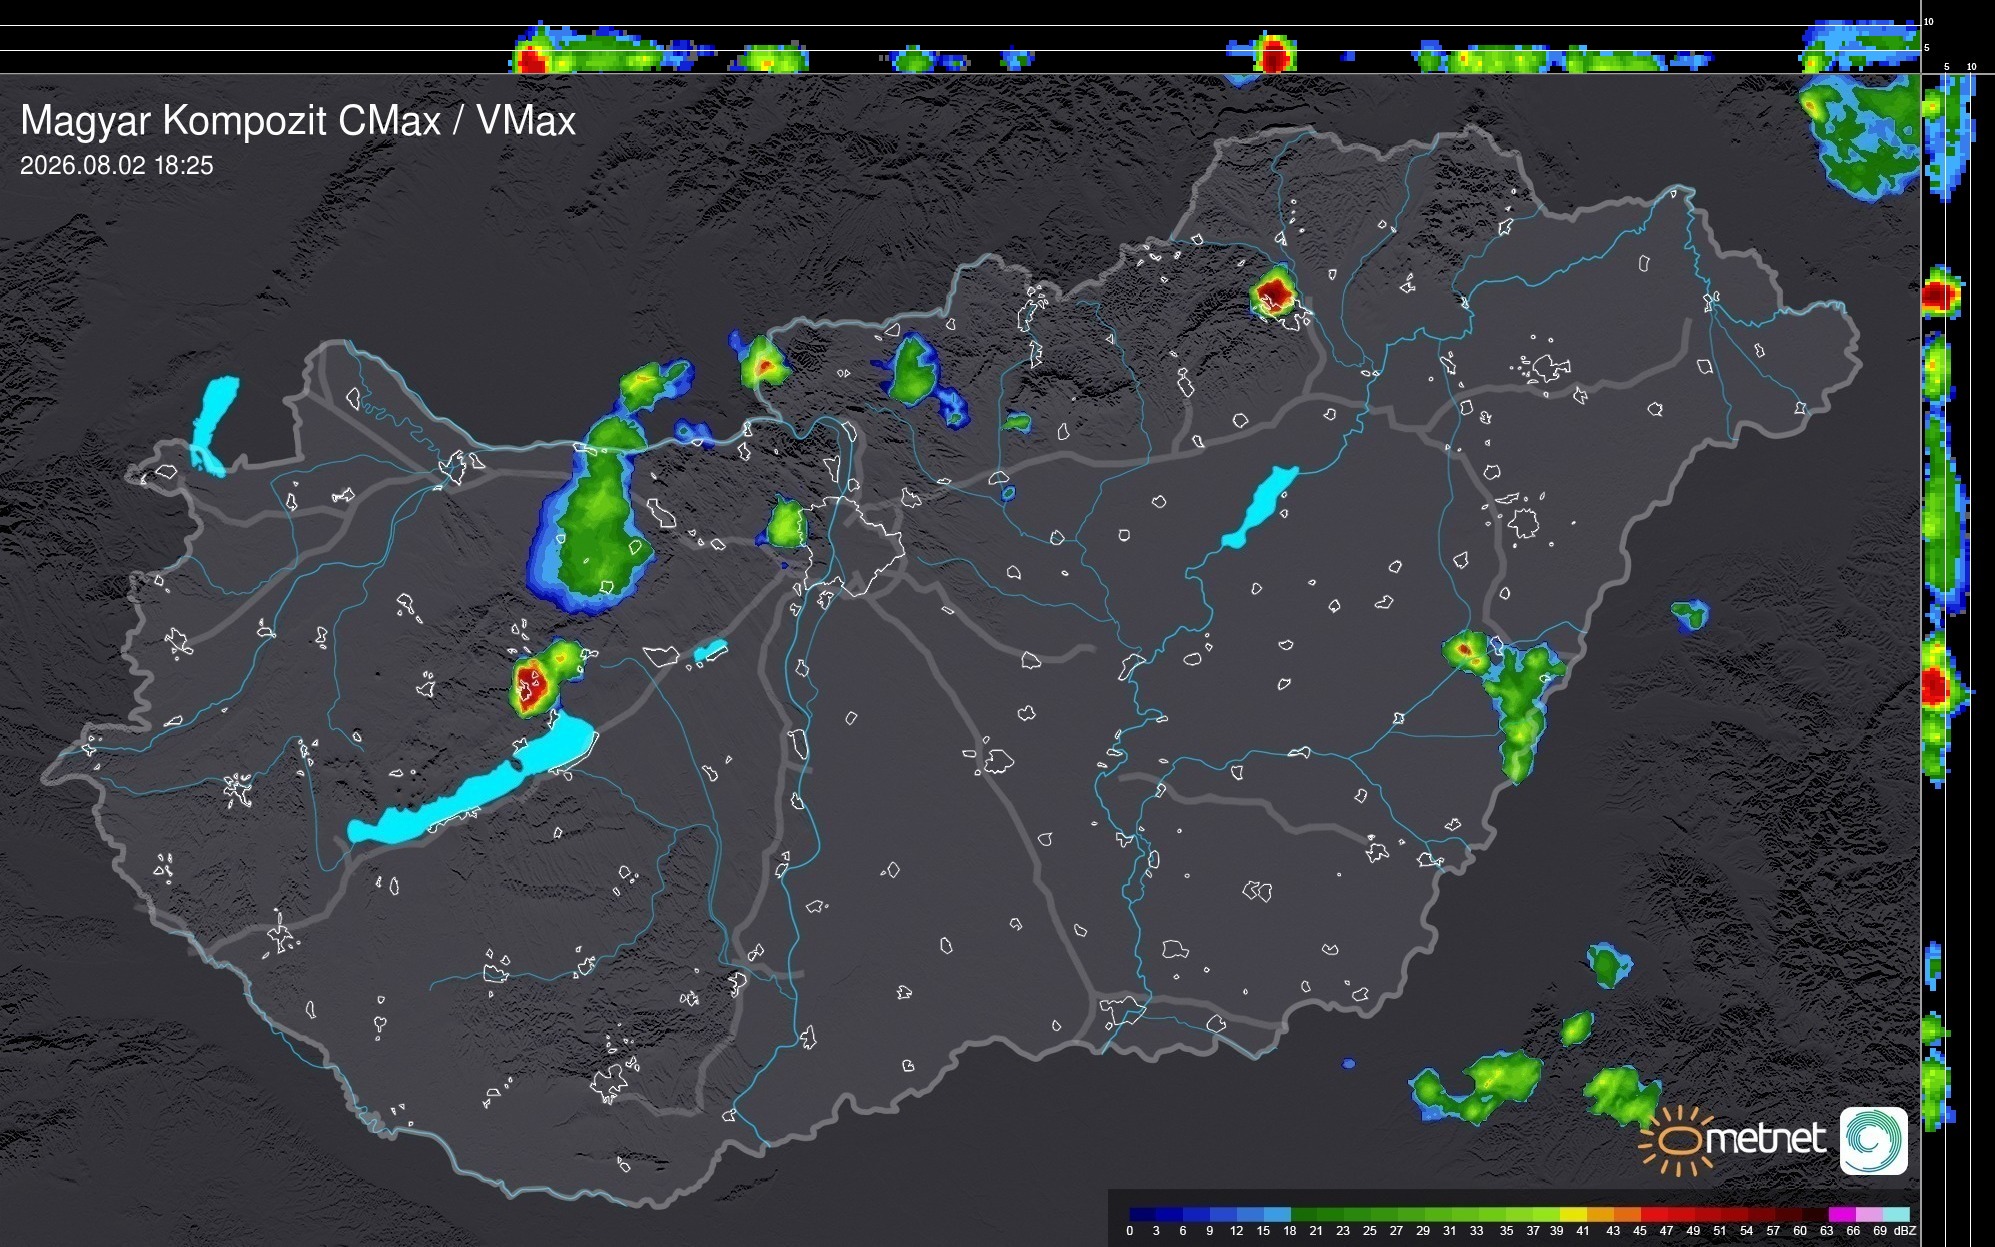1995x1247 pixels.
Task: Click the 63 value on the scale
Action: click(x=1827, y=1231)
